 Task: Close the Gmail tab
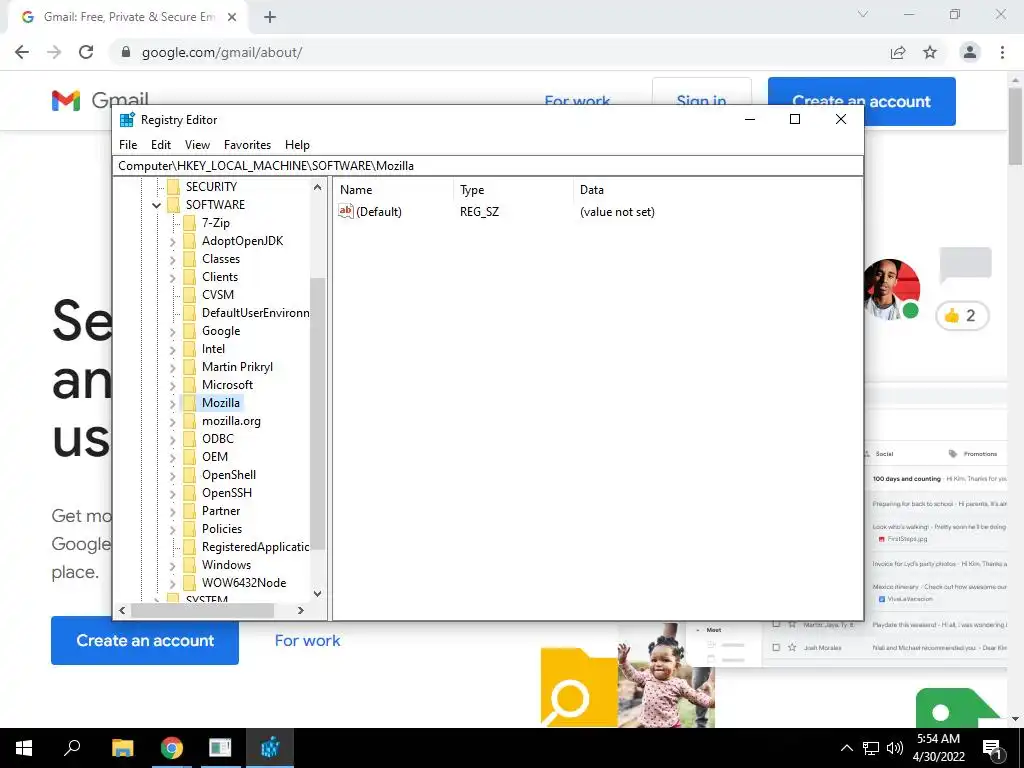tap(232, 18)
